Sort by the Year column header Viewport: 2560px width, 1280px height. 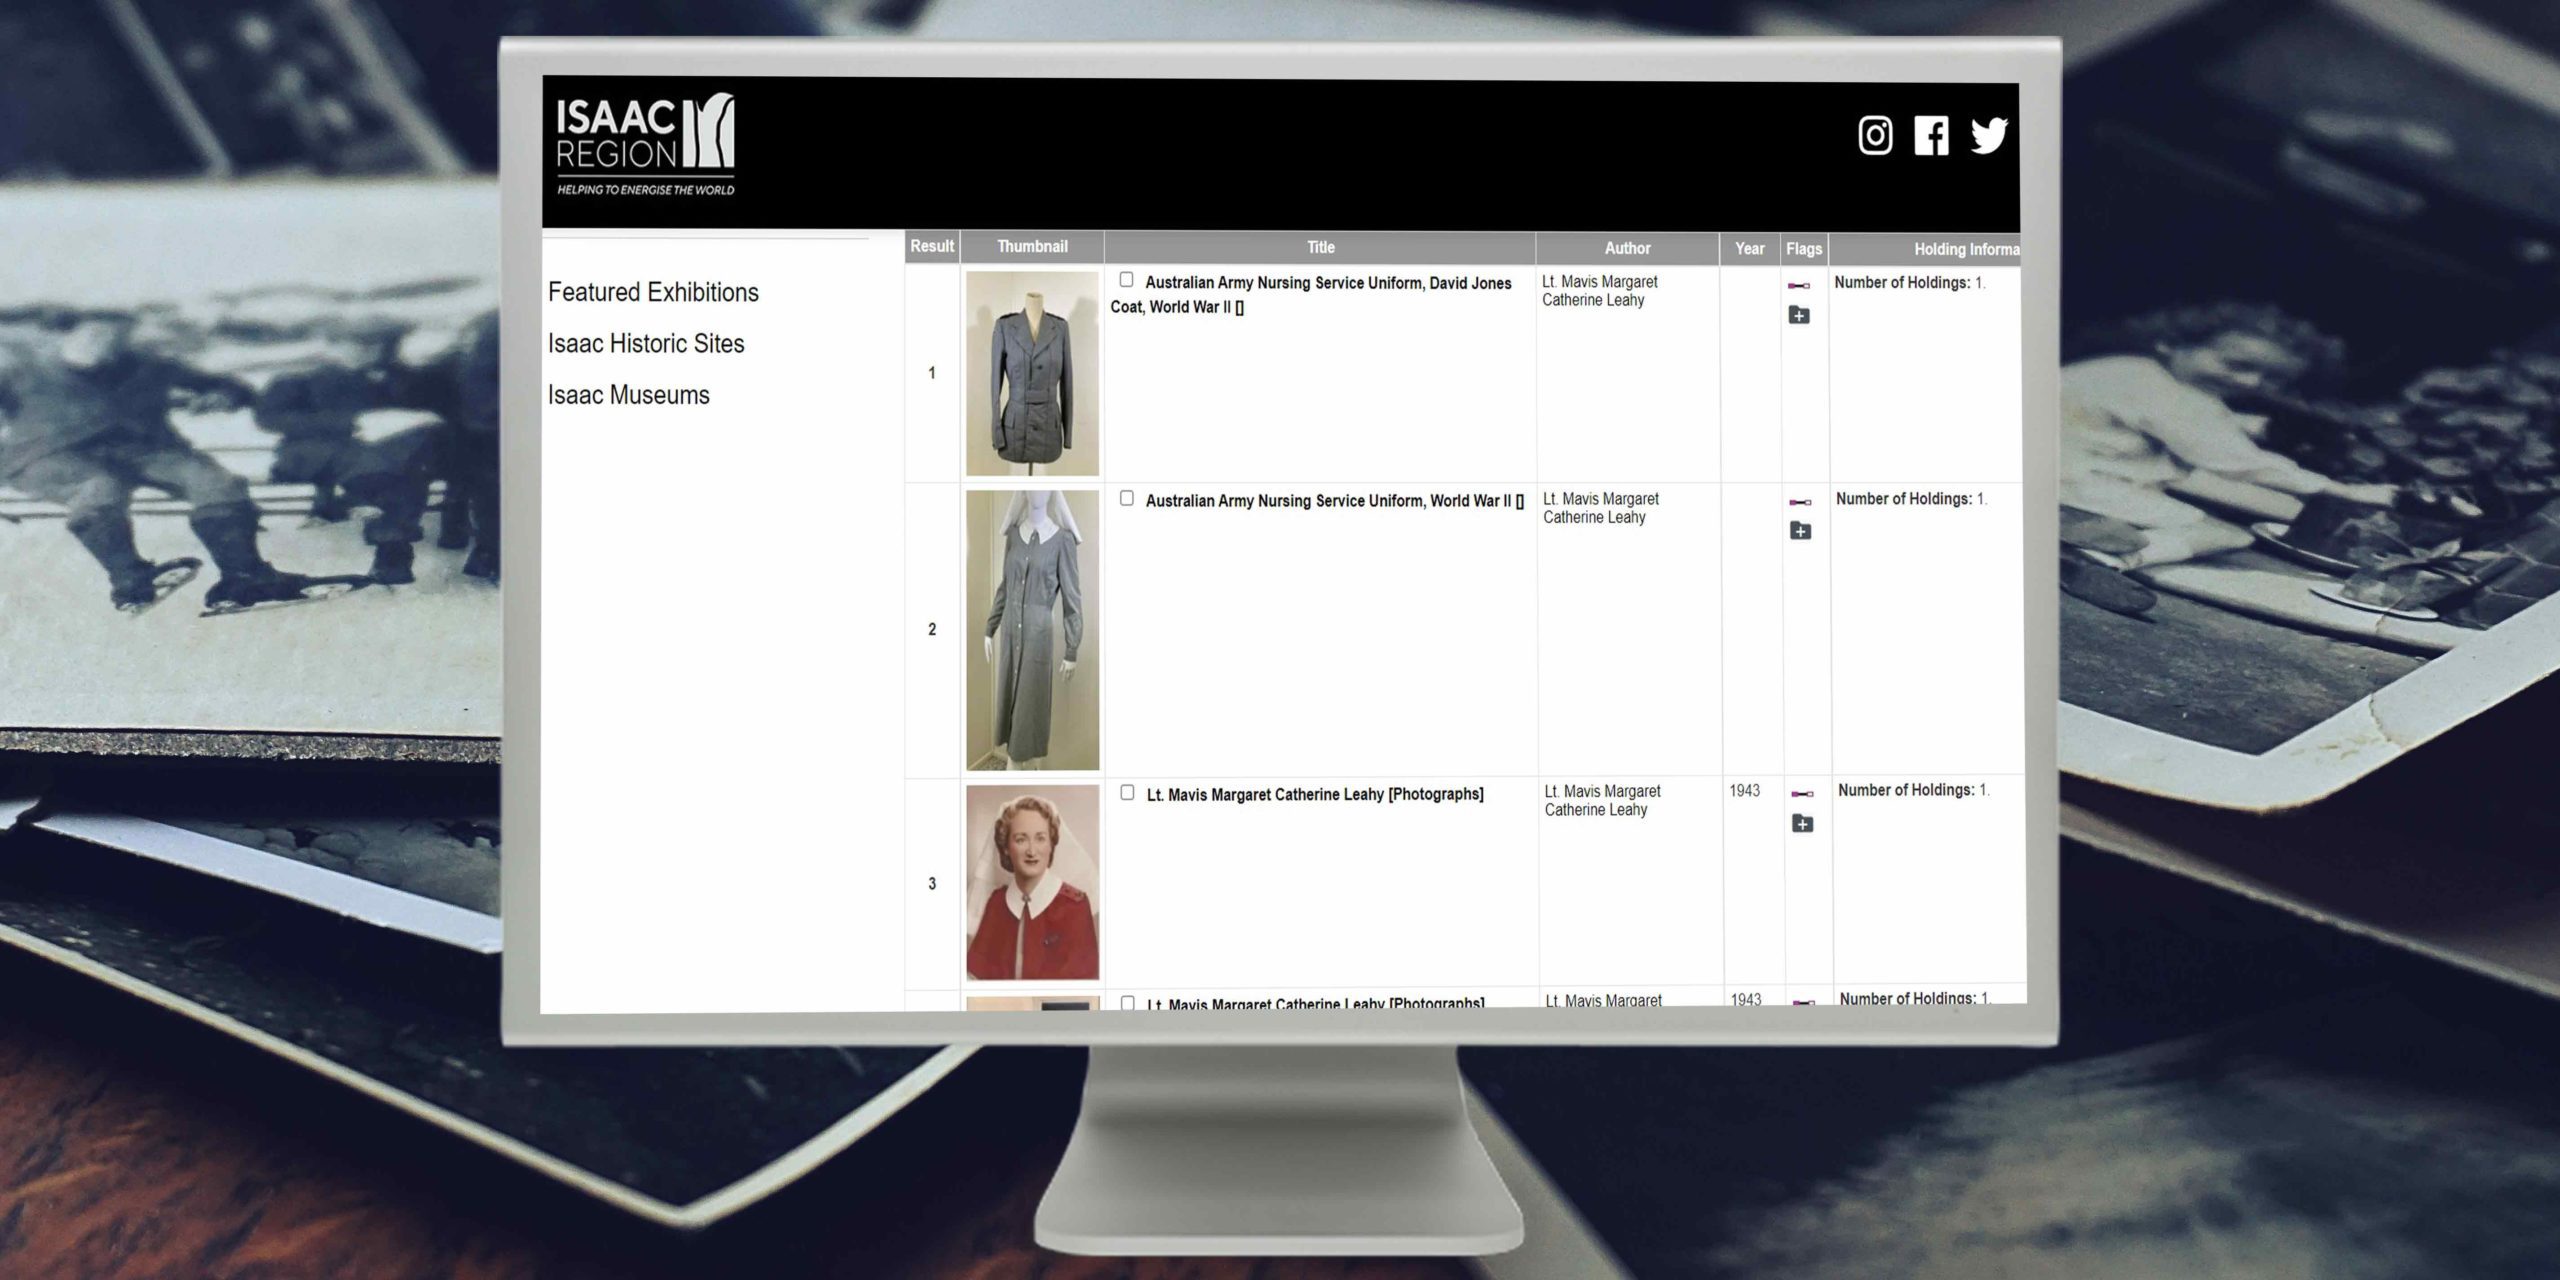click(1750, 249)
